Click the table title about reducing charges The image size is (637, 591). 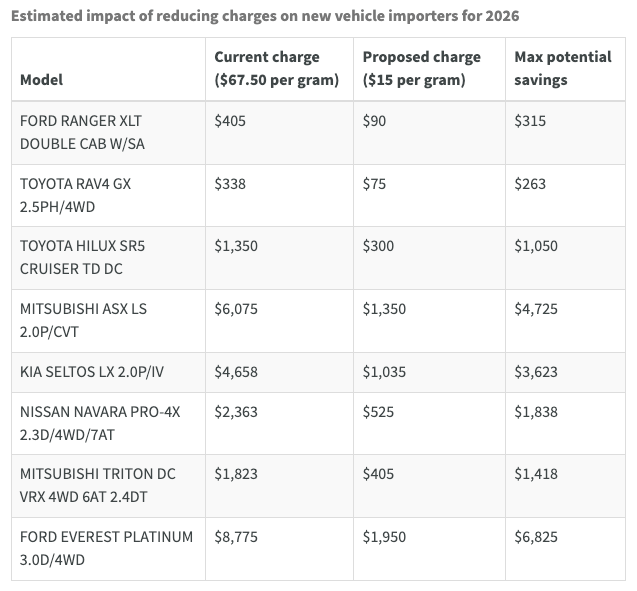(x=264, y=16)
